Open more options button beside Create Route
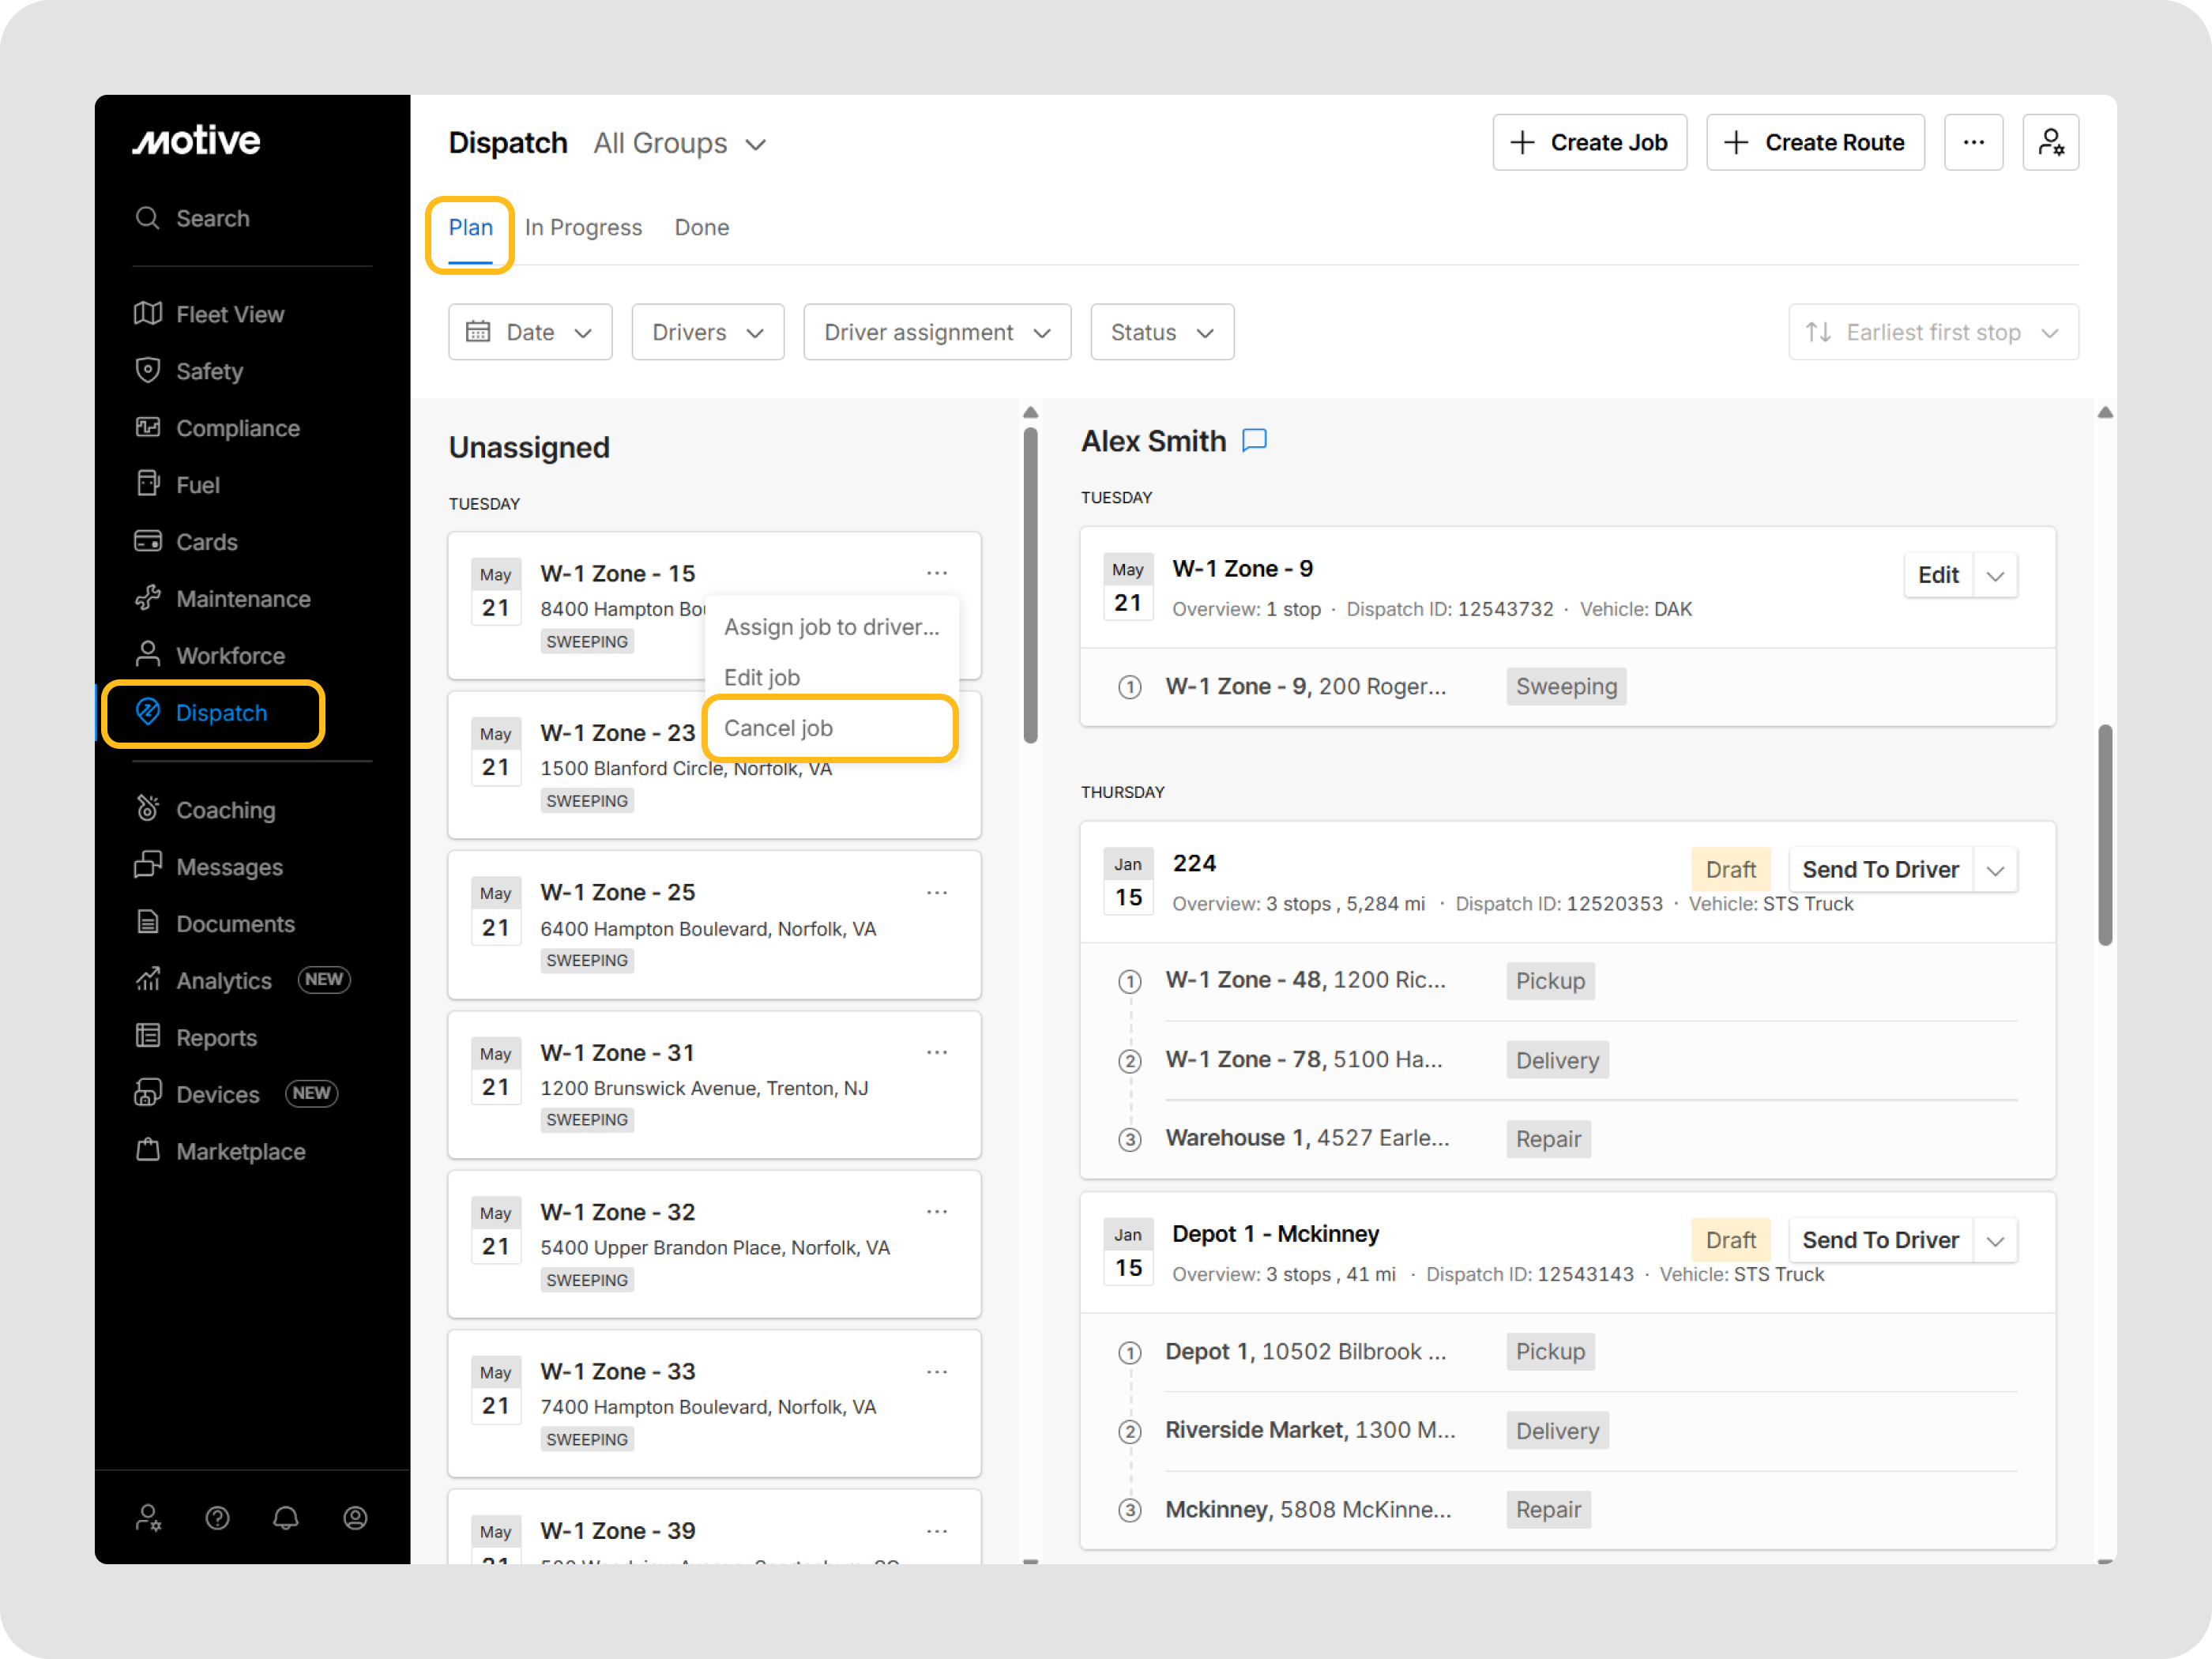The height and width of the screenshot is (1659, 2212). 1973,143
